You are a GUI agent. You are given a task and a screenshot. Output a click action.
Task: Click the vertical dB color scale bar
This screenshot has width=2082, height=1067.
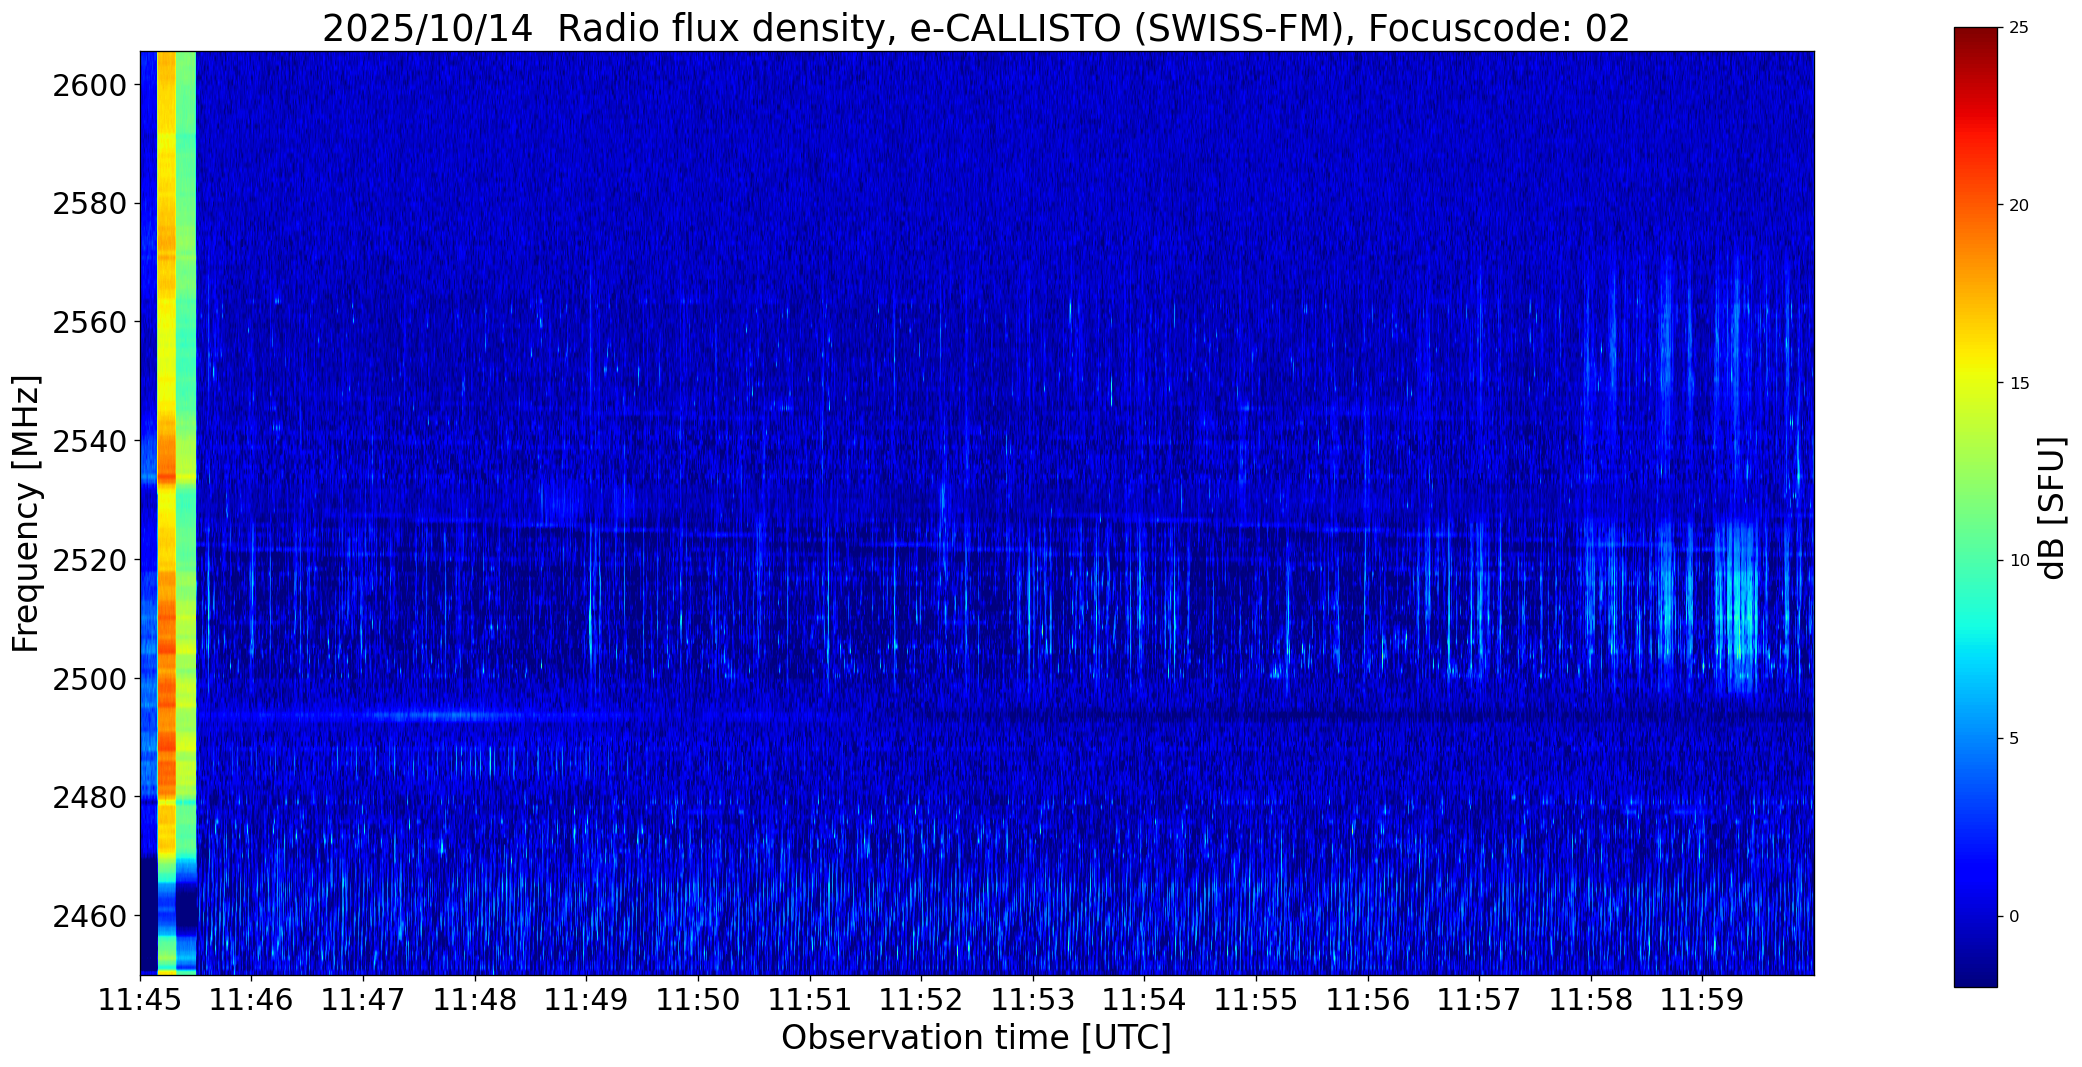point(1976,508)
